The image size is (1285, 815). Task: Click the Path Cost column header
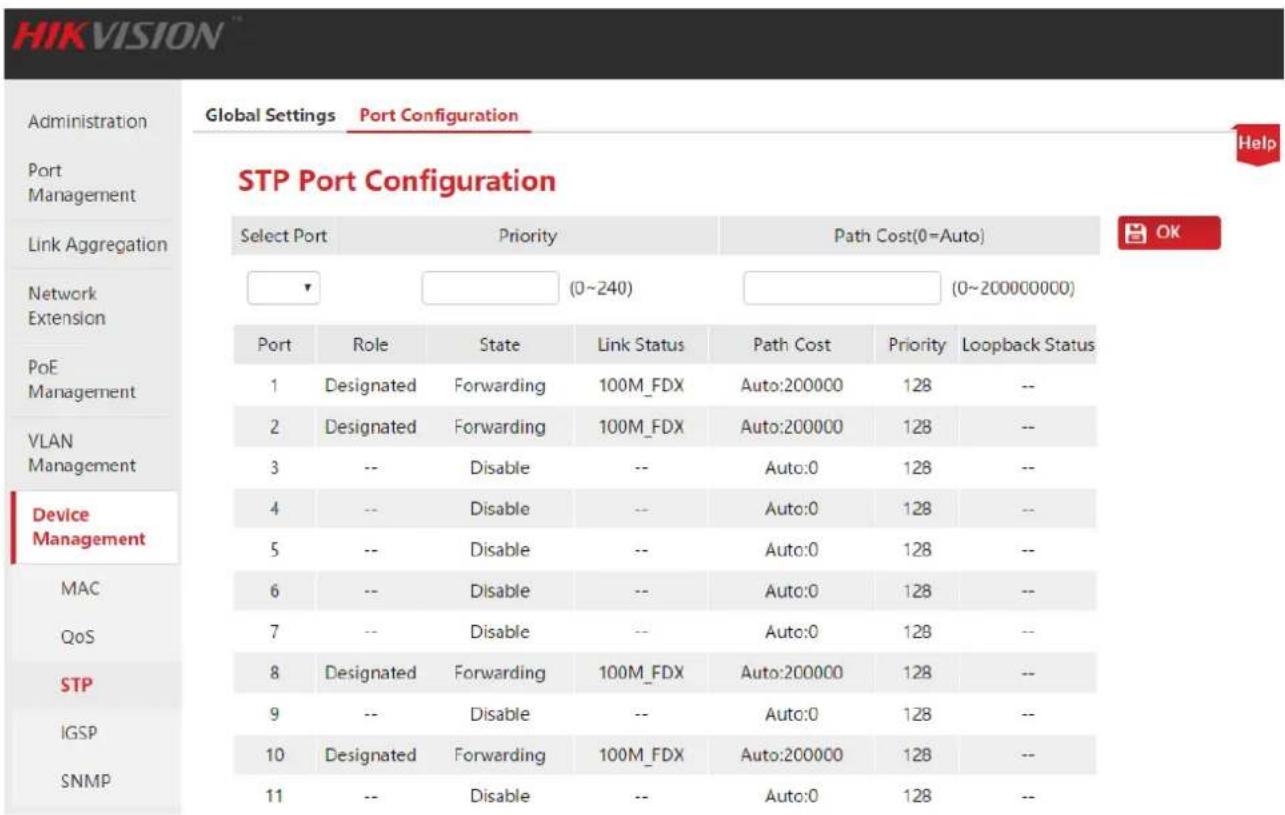791,345
